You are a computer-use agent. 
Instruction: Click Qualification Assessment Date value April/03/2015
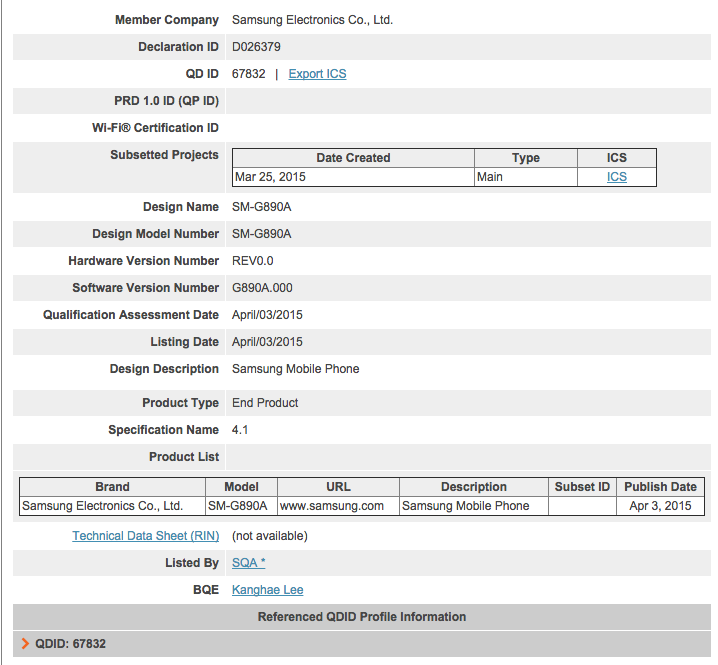pos(267,315)
